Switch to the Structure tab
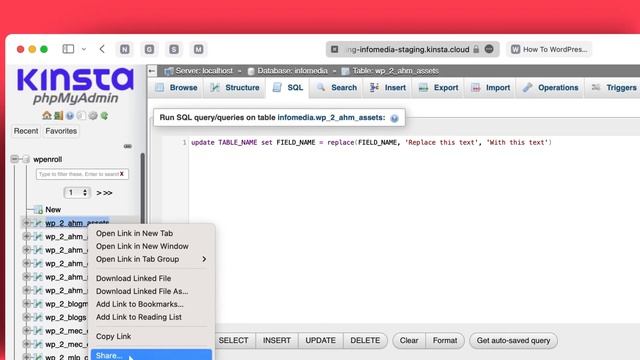The height and width of the screenshot is (360, 640). 235,88
